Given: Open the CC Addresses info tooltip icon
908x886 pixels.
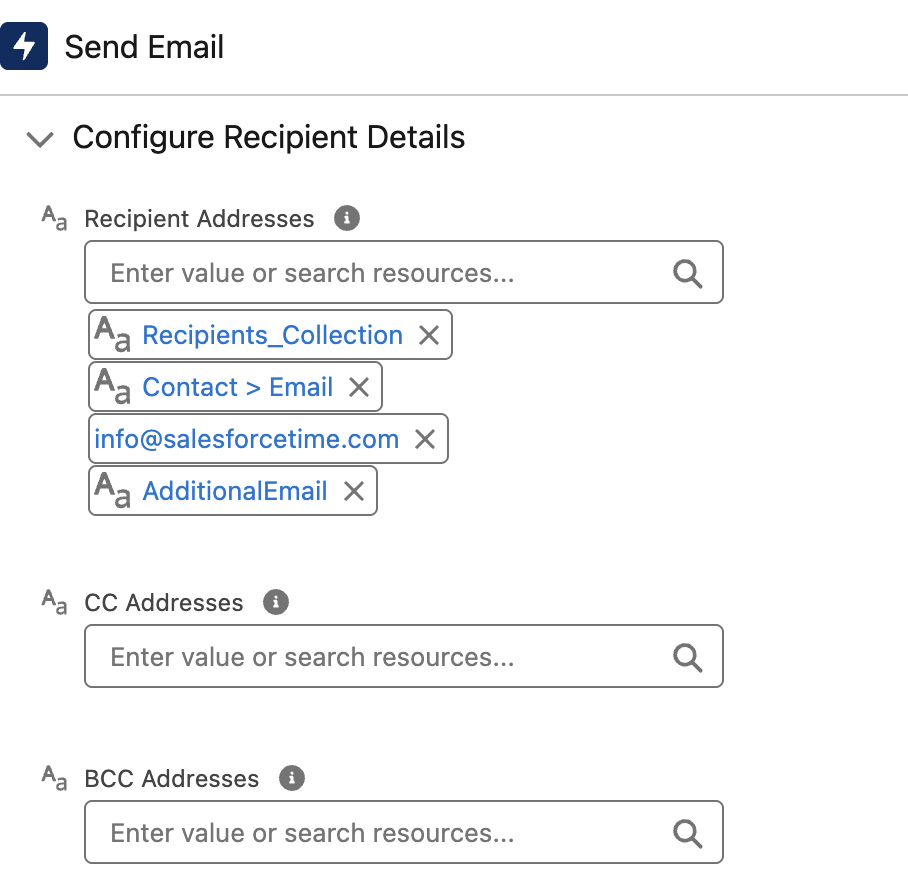Looking at the screenshot, I should (x=276, y=602).
